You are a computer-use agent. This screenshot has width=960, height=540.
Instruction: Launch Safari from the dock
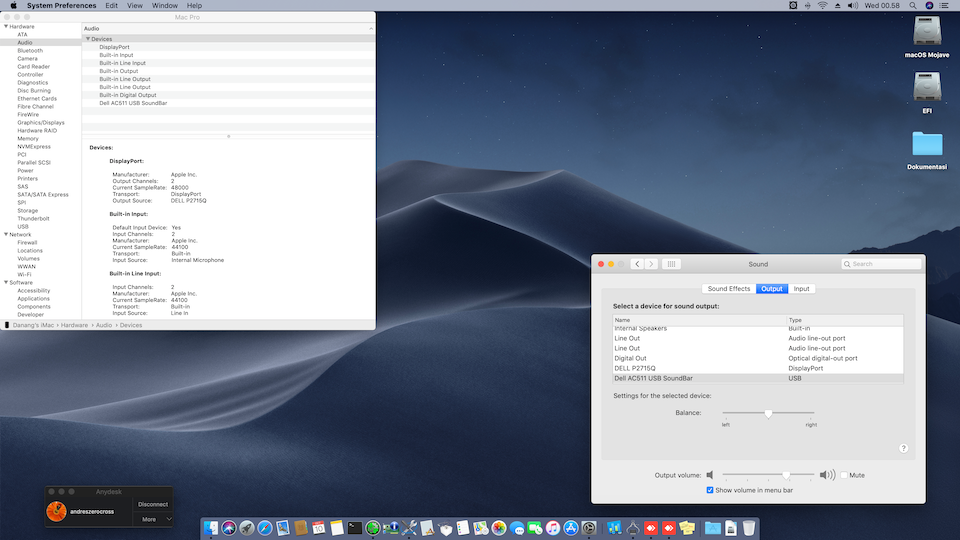click(x=266, y=527)
